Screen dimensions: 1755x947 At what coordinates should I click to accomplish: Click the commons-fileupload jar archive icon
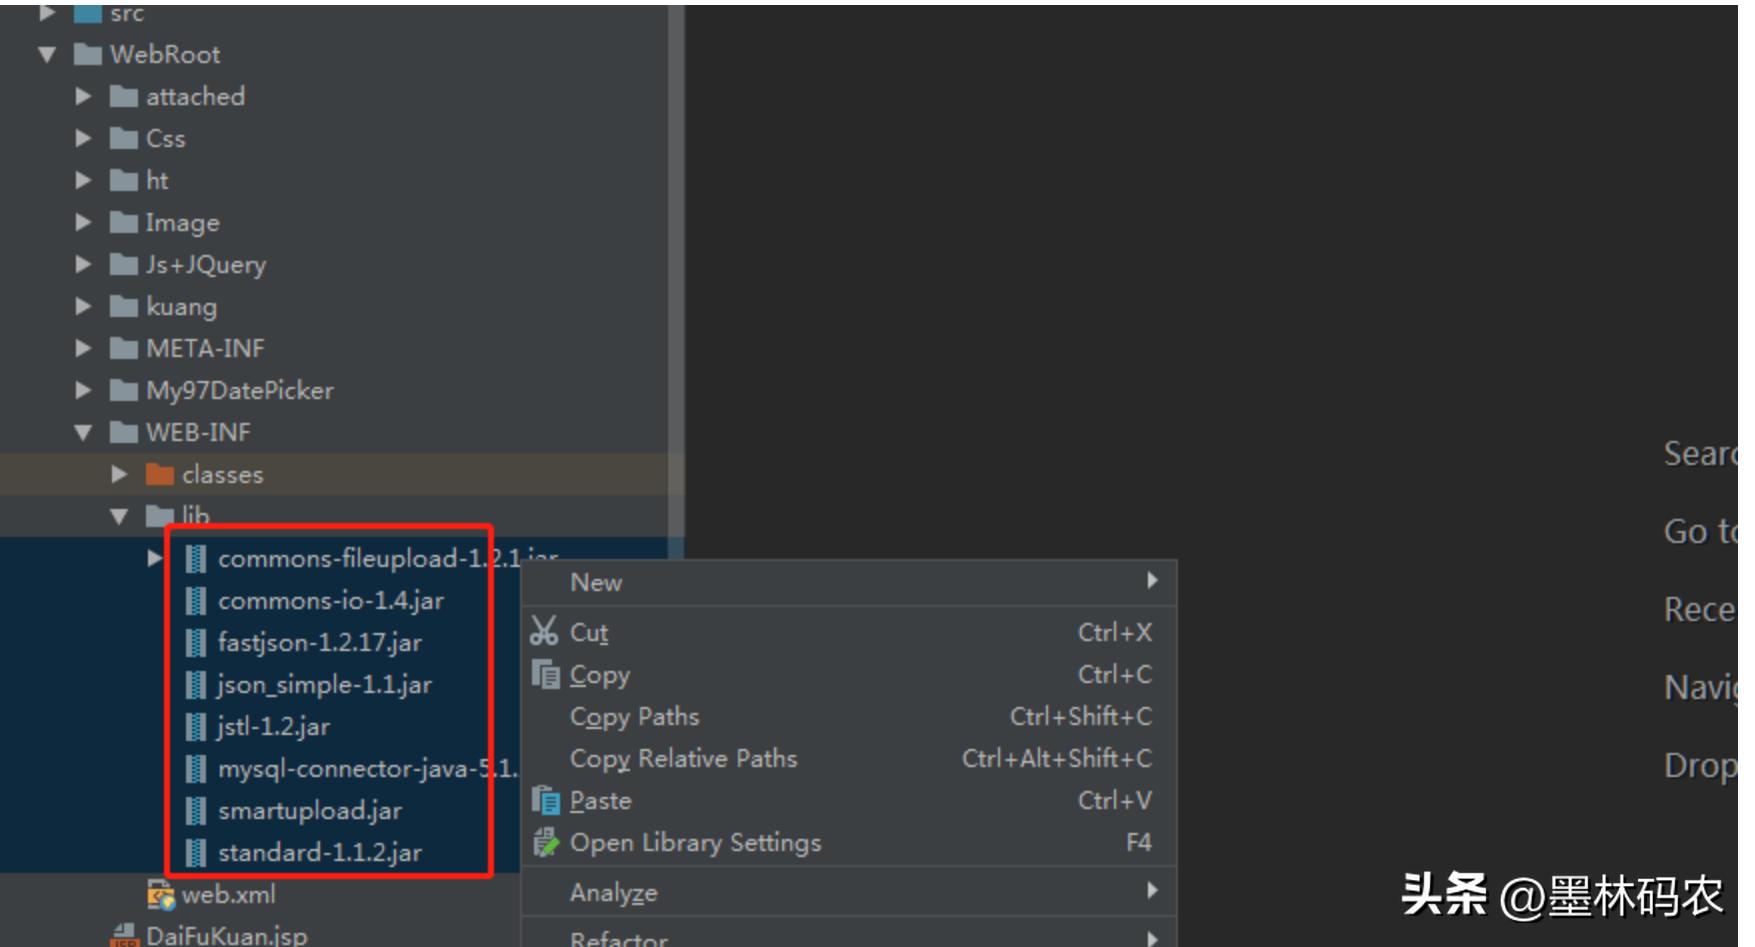tap(197, 558)
